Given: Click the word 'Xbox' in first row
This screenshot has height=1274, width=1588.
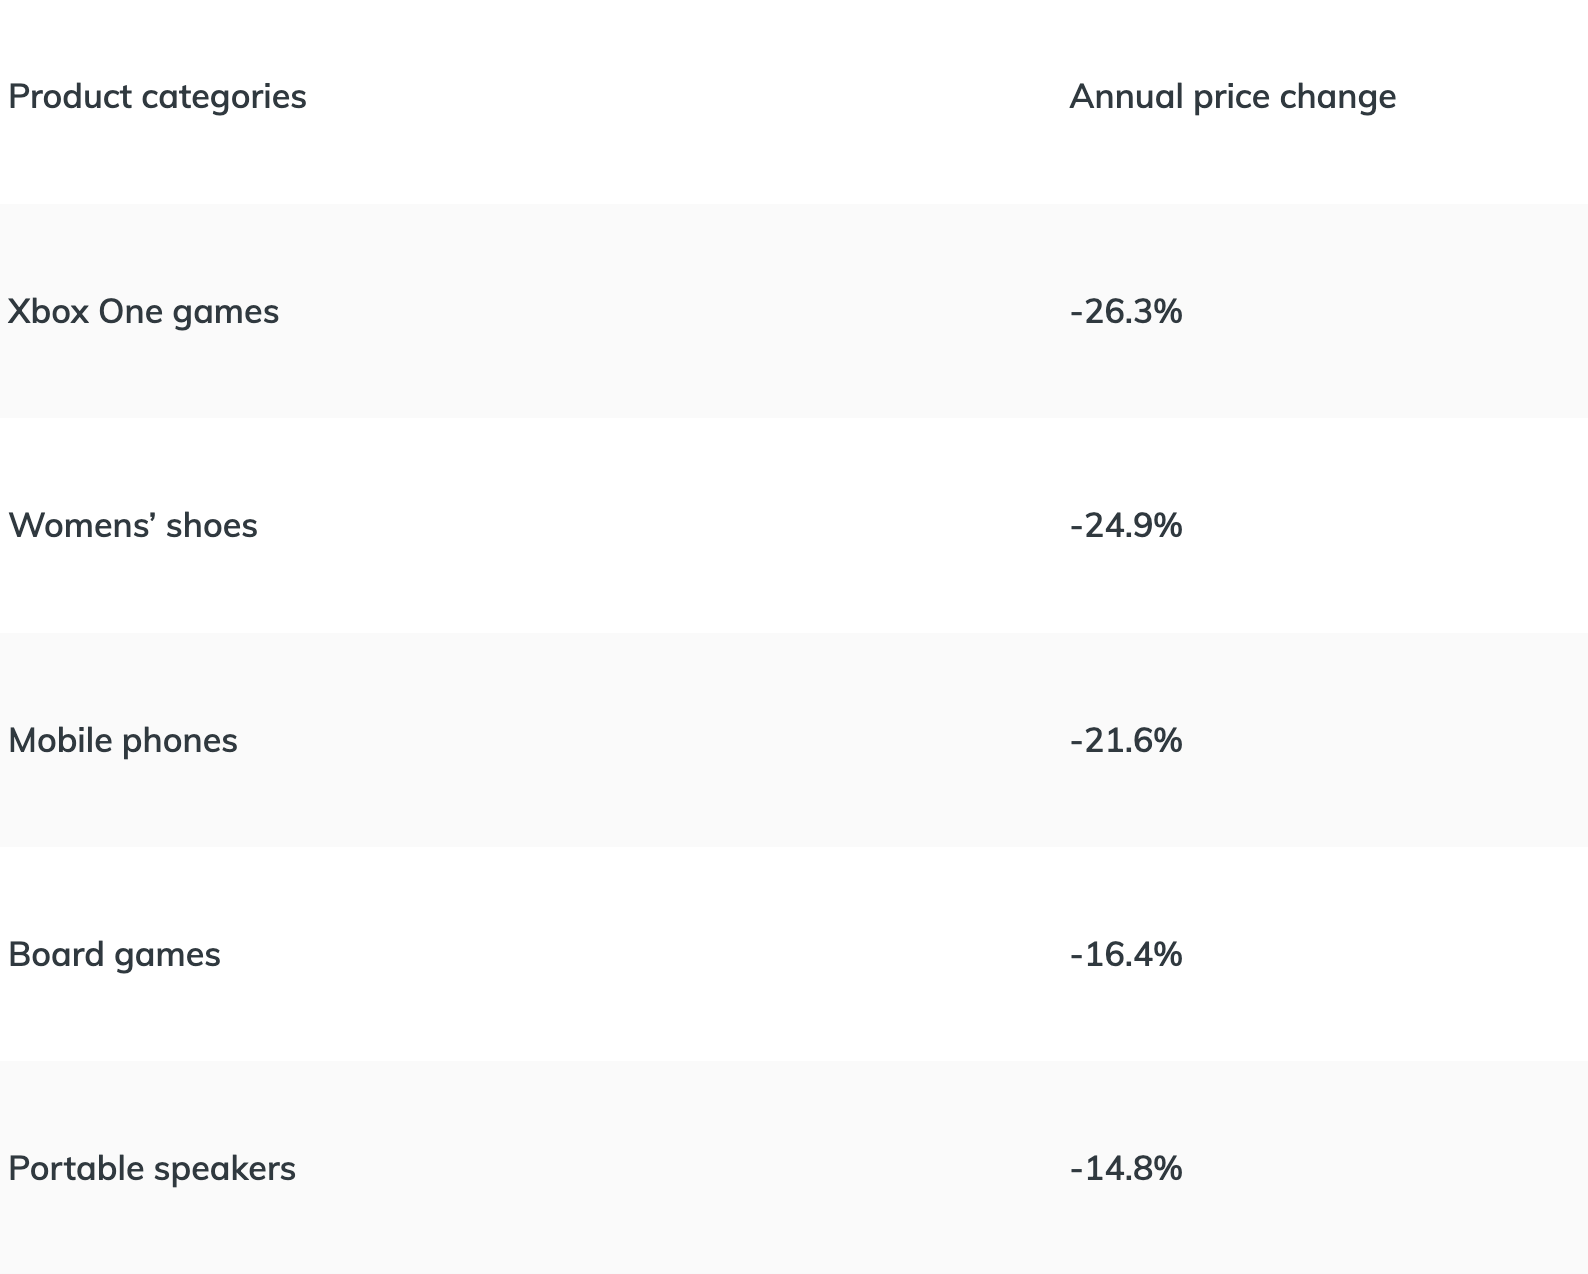Looking at the screenshot, I should click(x=48, y=312).
